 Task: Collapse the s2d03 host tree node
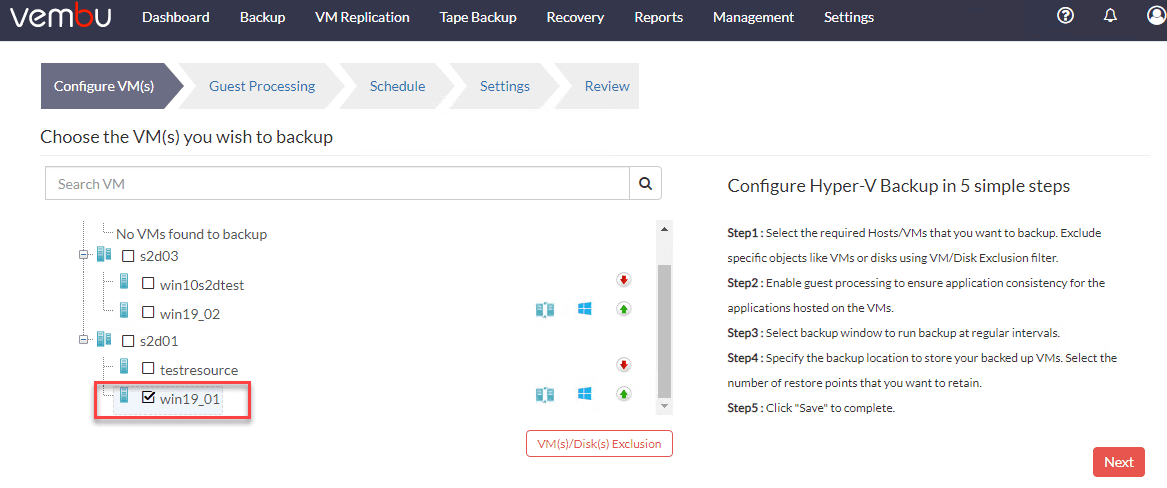pos(83,256)
